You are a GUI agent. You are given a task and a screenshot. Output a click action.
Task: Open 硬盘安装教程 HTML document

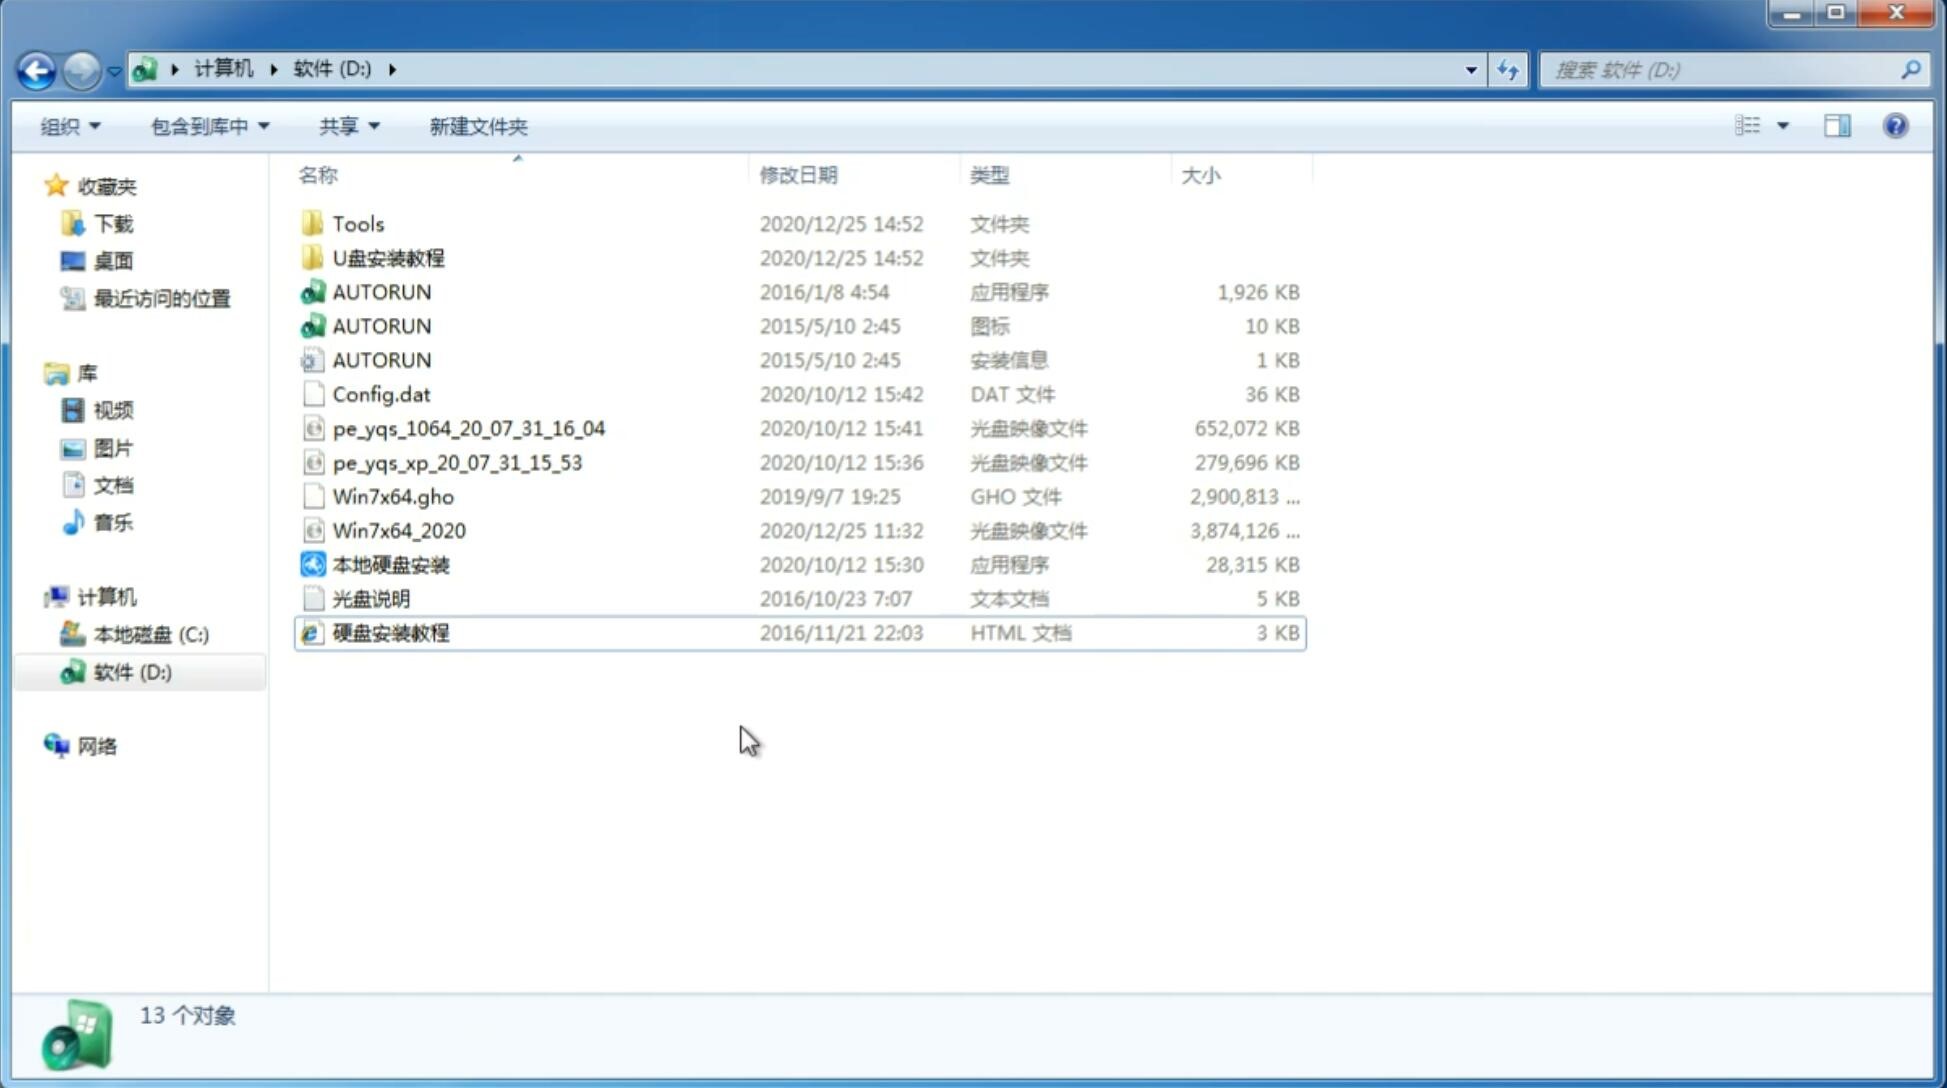pos(389,632)
